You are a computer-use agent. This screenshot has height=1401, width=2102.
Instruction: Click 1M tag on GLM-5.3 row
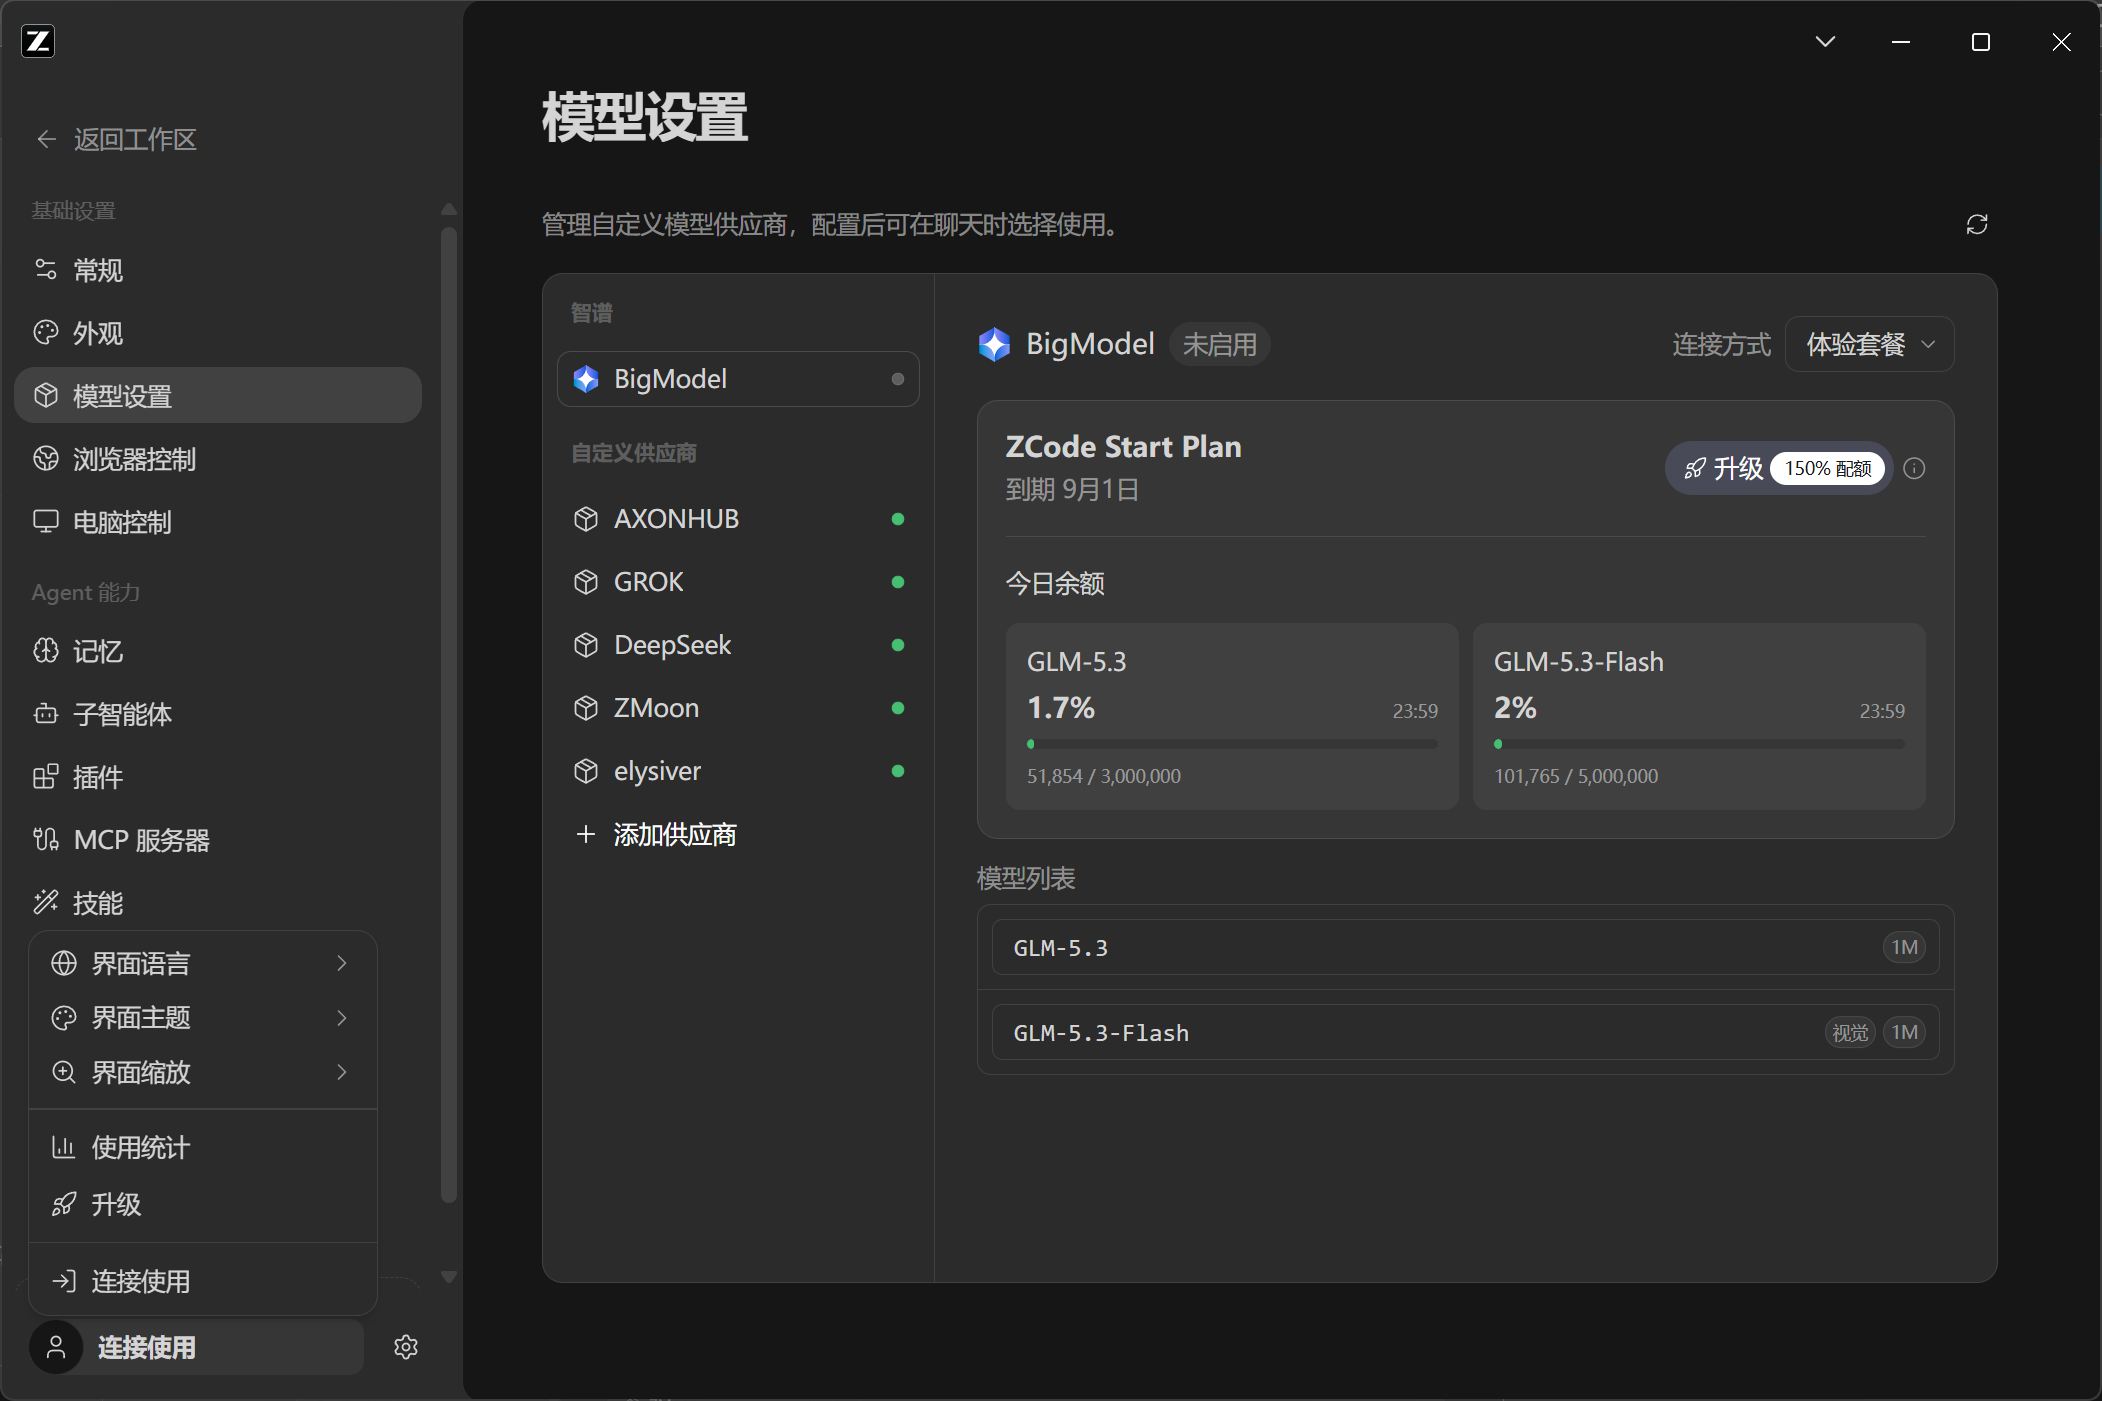point(1904,947)
